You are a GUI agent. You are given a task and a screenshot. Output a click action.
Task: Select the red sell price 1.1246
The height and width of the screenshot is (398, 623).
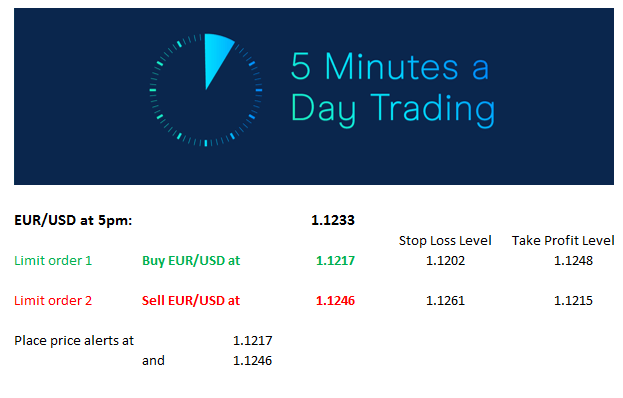click(x=335, y=301)
